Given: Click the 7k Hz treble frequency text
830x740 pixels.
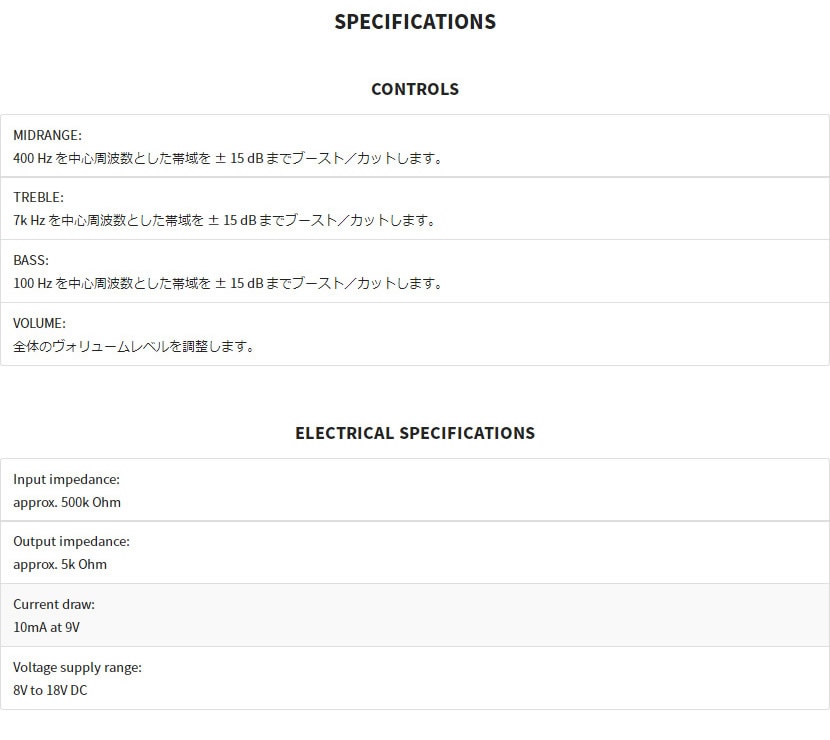Looking at the screenshot, I should [29, 221].
